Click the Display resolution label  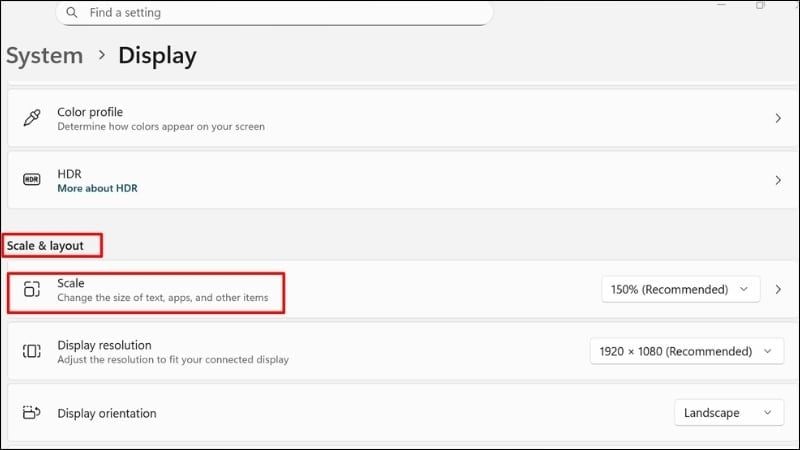click(106, 344)
